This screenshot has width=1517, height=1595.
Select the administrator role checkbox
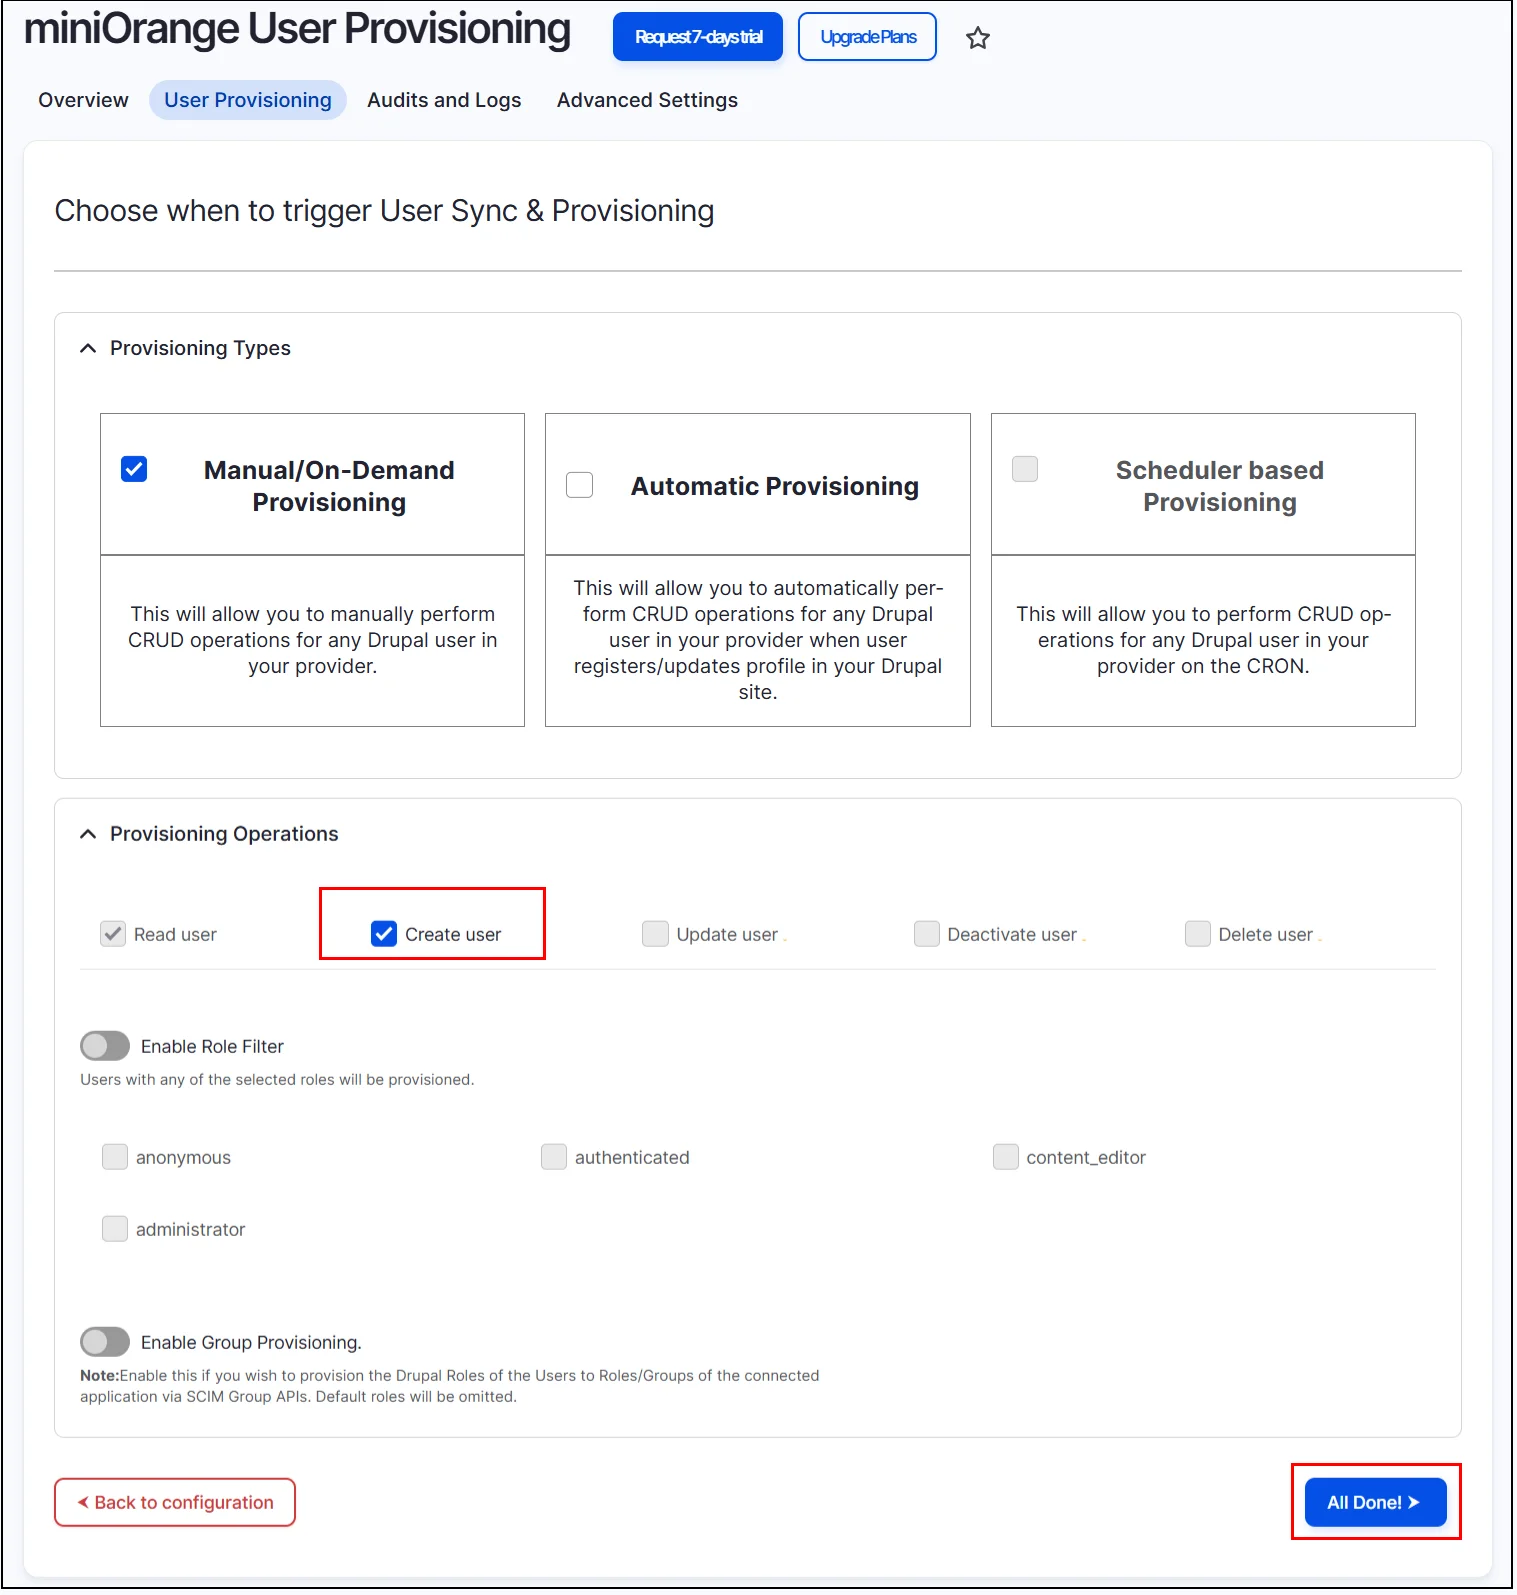(115, 1229)
